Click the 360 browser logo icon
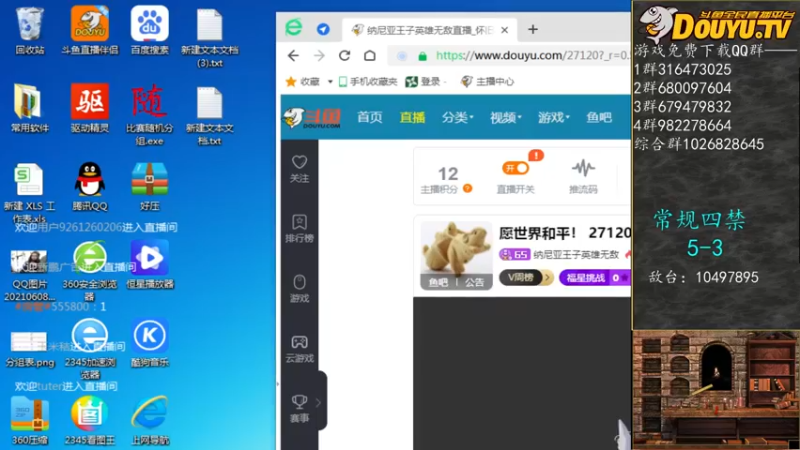 click(x=294, y=27)
